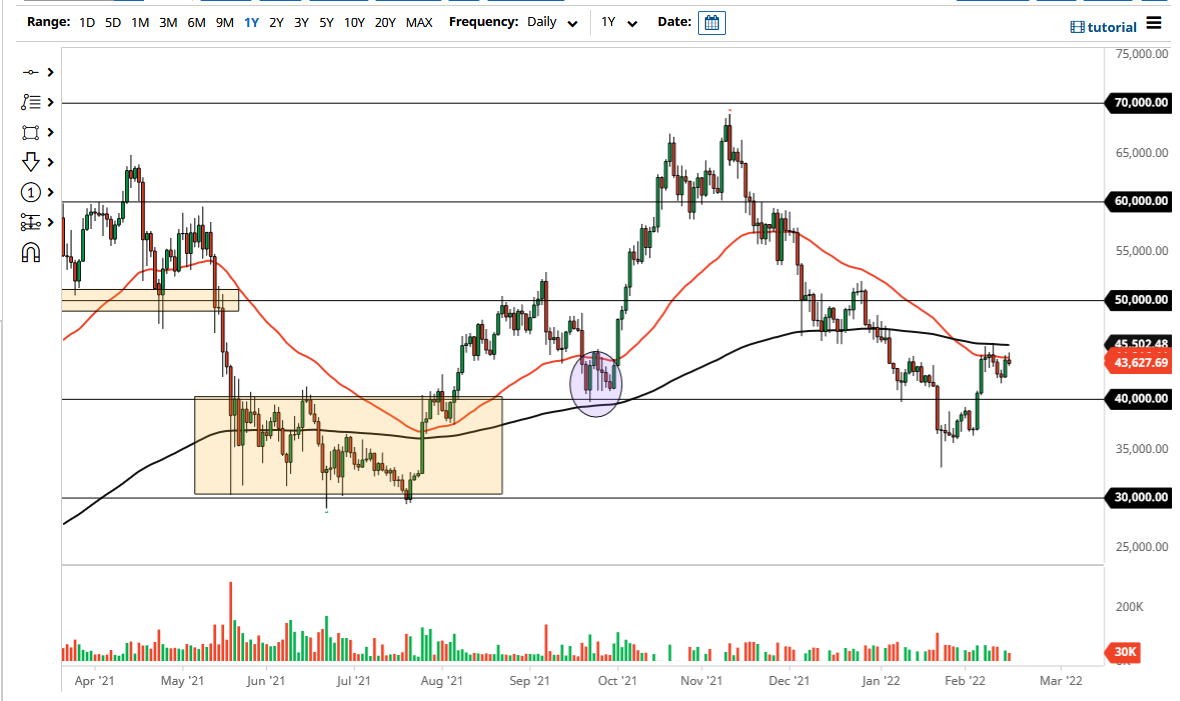
Task: Switch to the 6M range tab
Action: coord(197,20)
